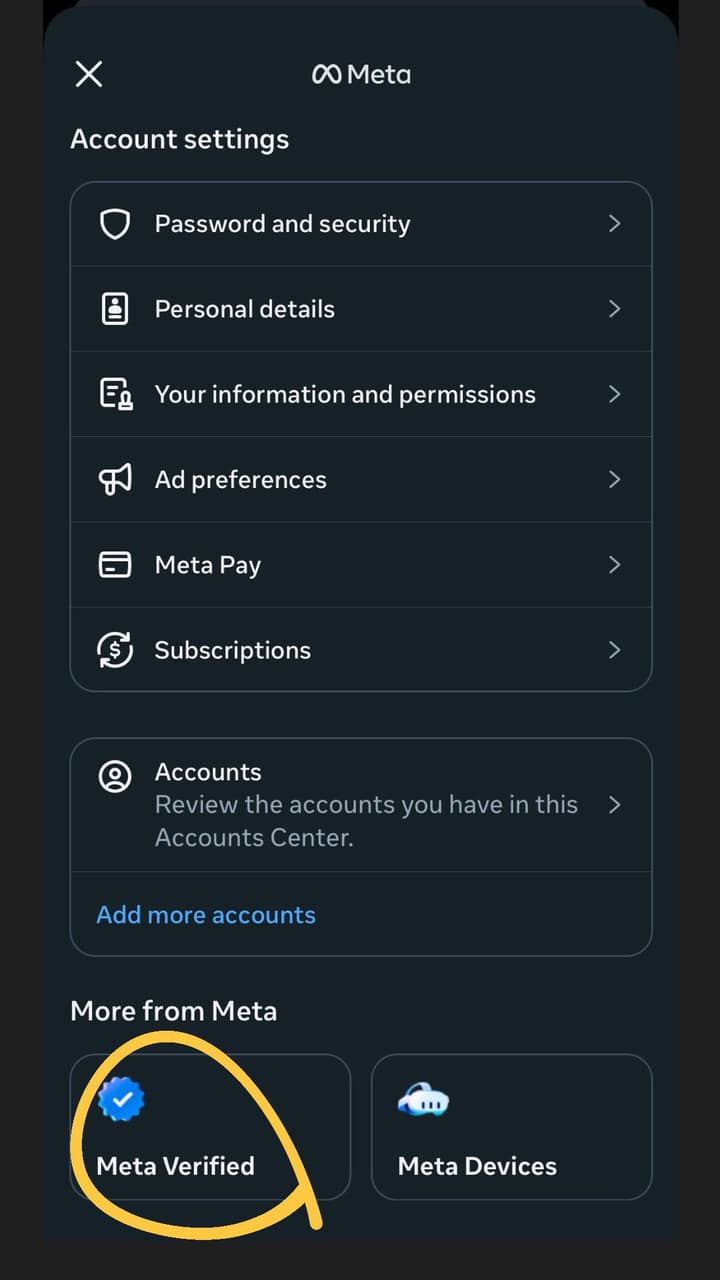Open the Meta Verified card
The width and height of the screenshot is (720, 1280).
(210, 1127)
